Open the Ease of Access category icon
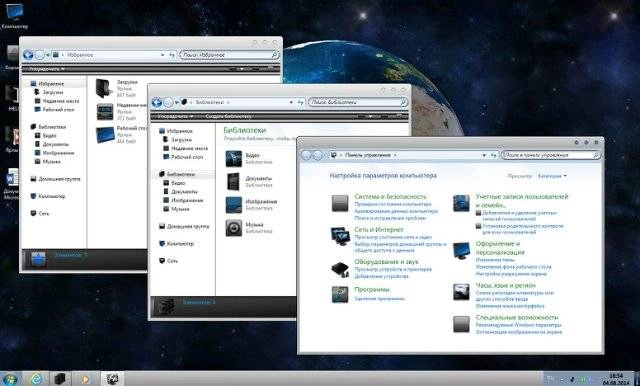 (461, 324)
